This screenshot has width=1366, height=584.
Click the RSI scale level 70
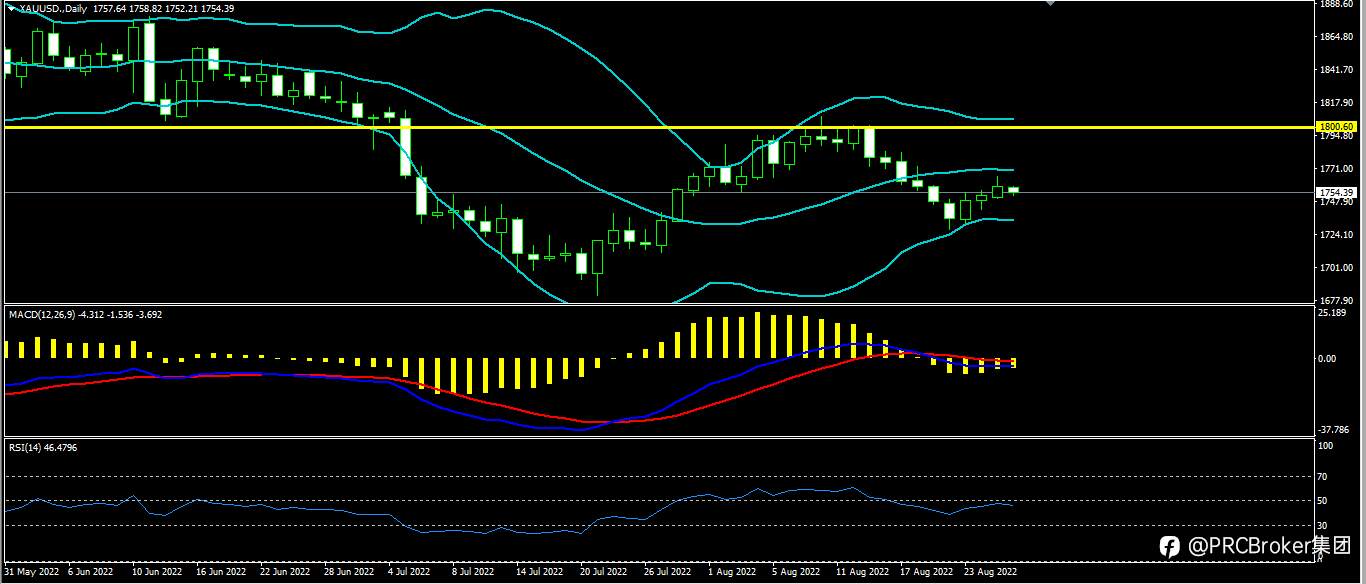coord(1324,477)
